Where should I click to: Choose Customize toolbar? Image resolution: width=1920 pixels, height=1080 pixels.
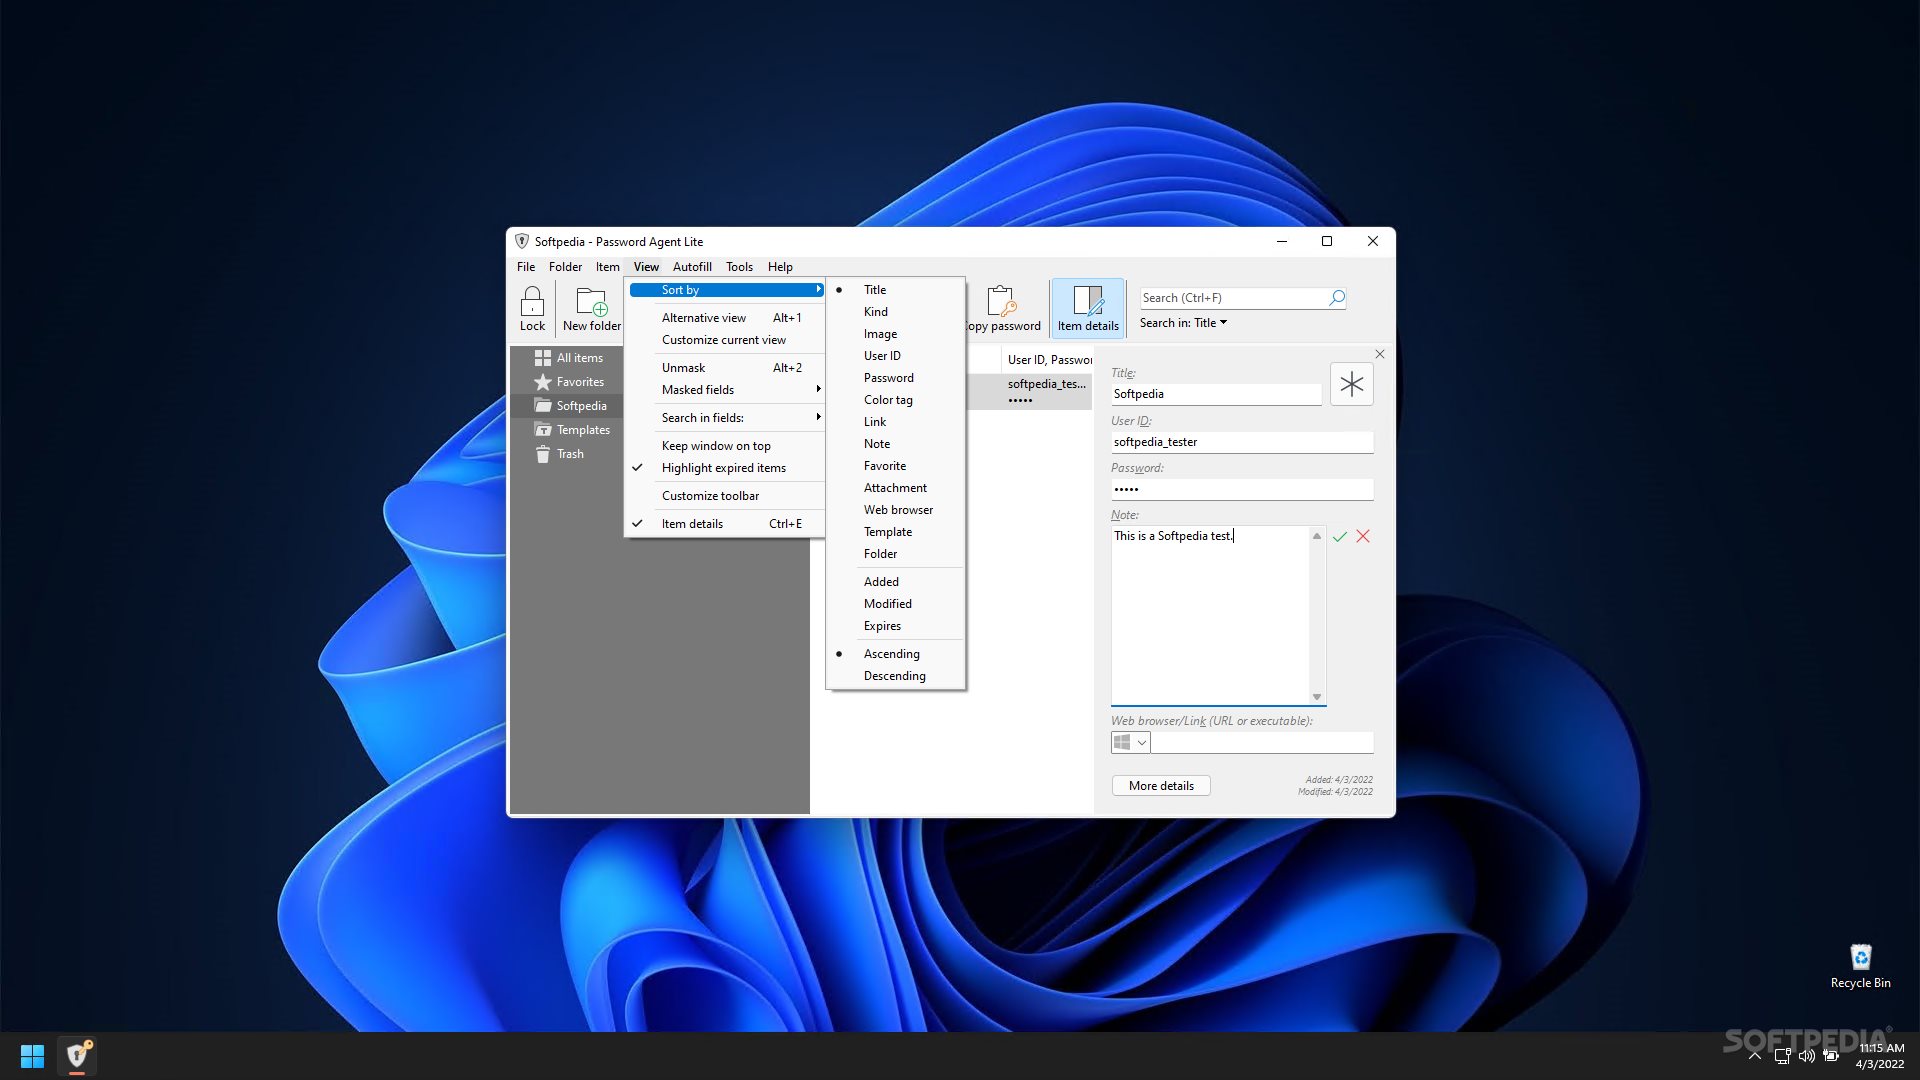[726, 496]
